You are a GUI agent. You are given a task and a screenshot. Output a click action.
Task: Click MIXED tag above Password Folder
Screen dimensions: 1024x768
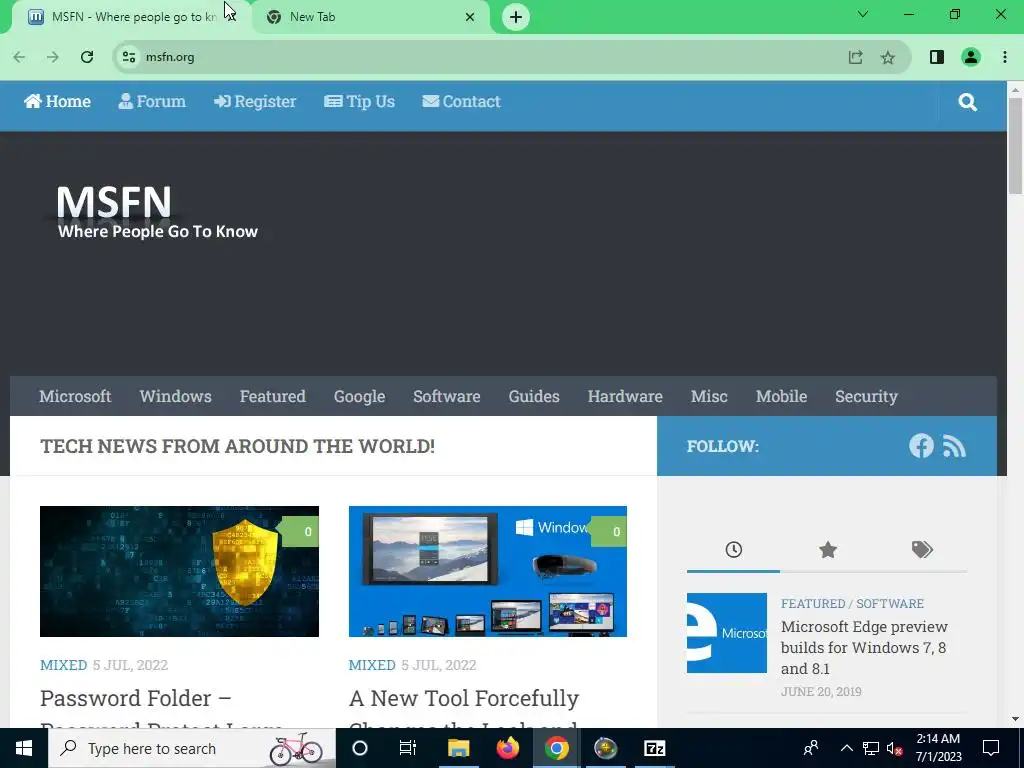pyautogui.click(x=63, y=665)
